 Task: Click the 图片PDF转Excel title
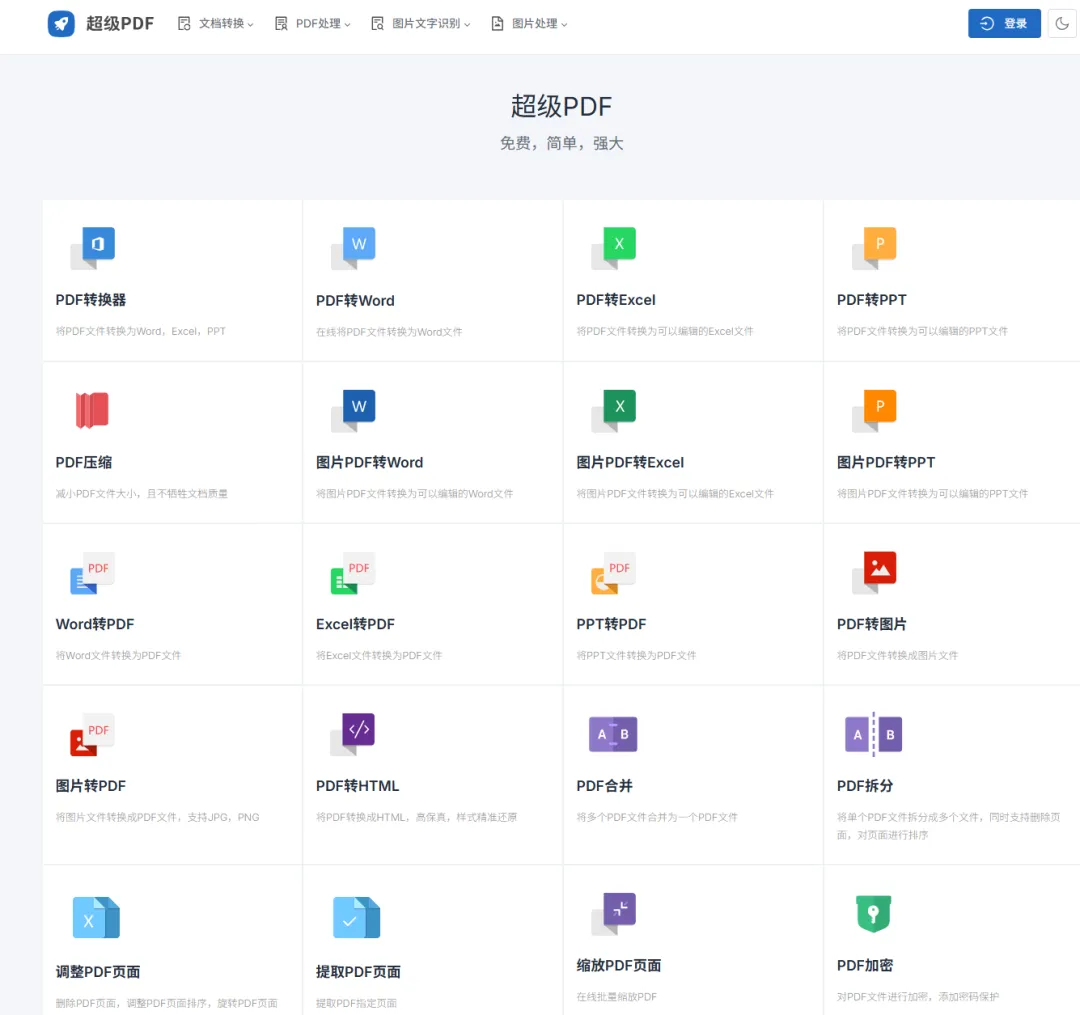630,462
